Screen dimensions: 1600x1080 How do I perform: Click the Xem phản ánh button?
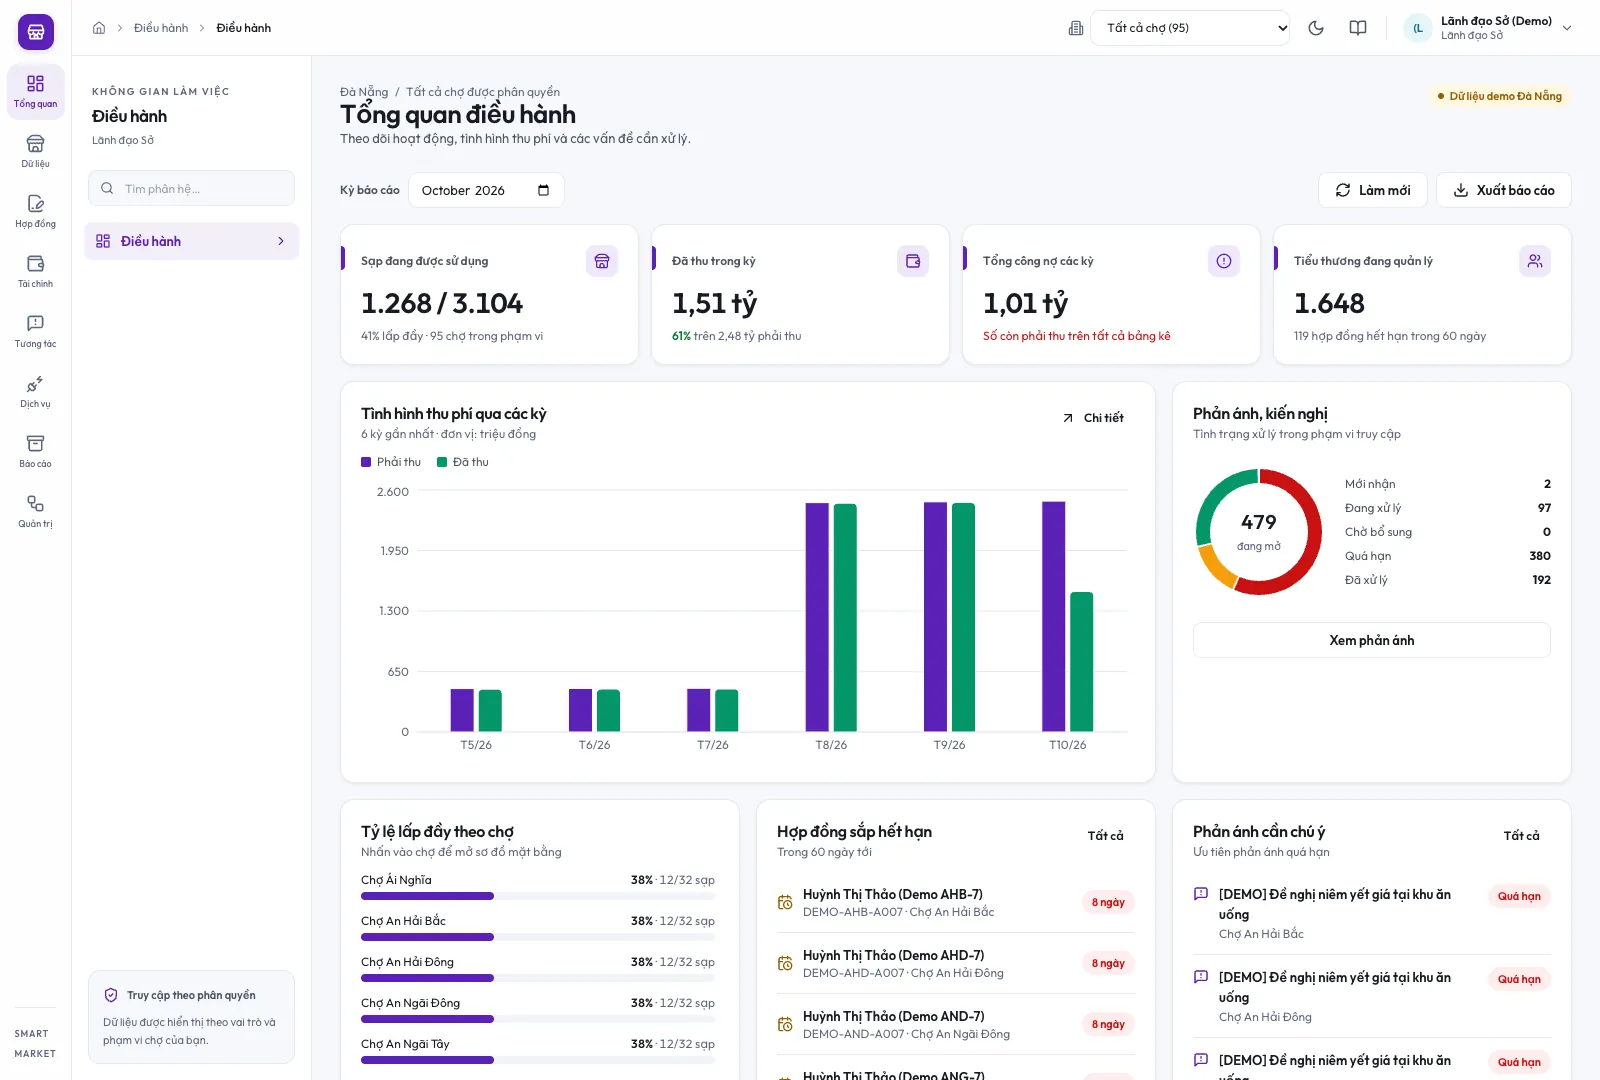pos(1371,640)
